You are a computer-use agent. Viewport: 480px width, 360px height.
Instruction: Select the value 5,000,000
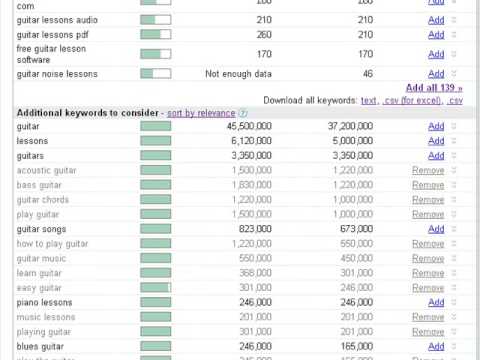pyautogui.click(x=353, y=141)
